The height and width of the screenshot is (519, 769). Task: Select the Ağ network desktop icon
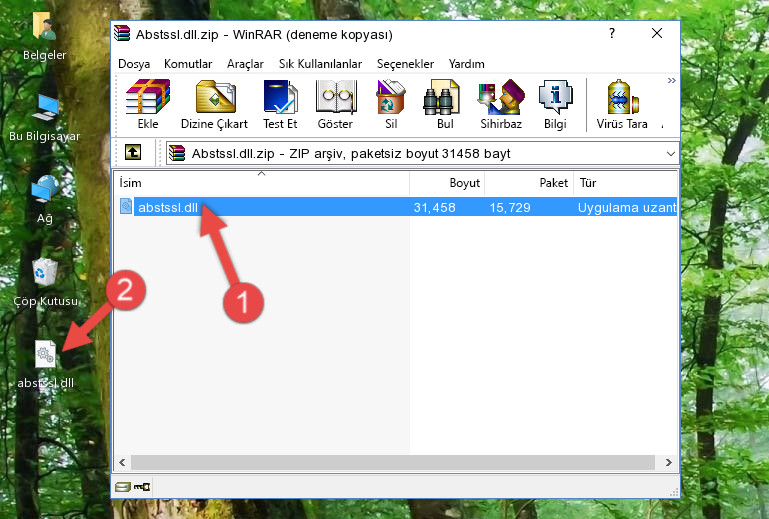[44, 200]
